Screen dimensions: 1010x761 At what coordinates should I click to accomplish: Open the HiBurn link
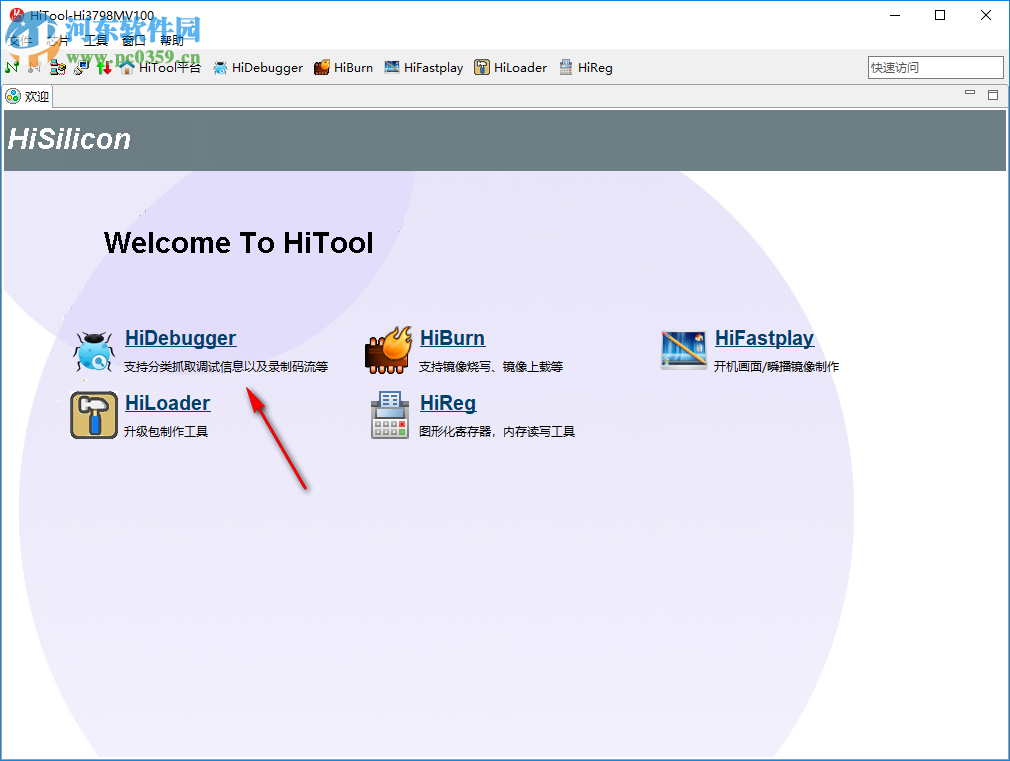[x=452, y=338]
